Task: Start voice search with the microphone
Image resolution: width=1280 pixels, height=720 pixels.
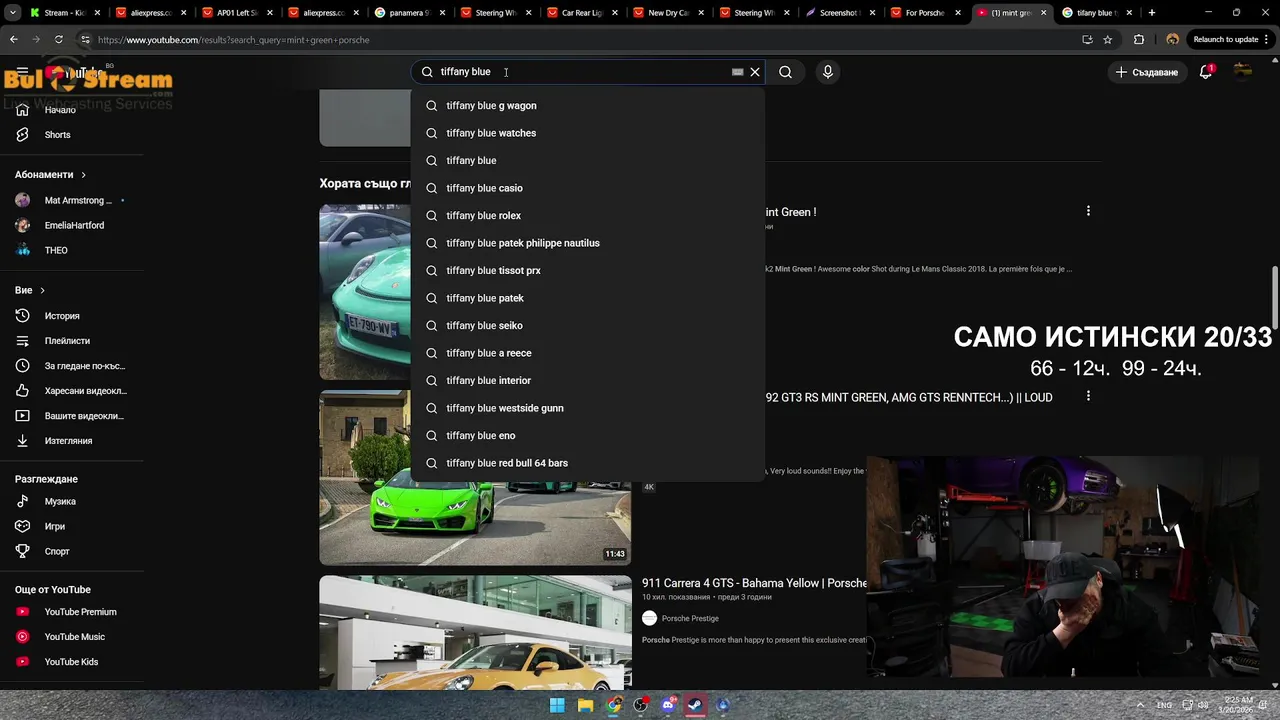Action: click(827, 72)
